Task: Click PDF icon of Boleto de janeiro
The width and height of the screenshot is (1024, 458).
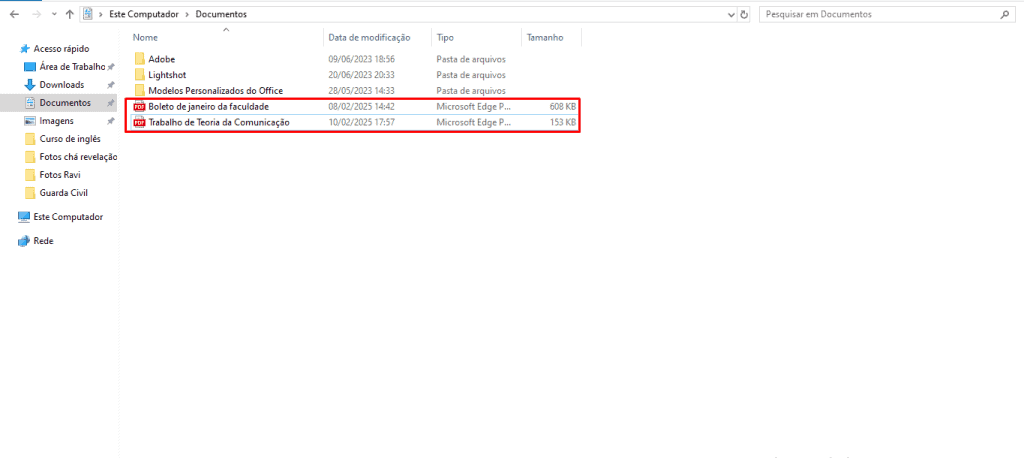Action: click(139, 106)
